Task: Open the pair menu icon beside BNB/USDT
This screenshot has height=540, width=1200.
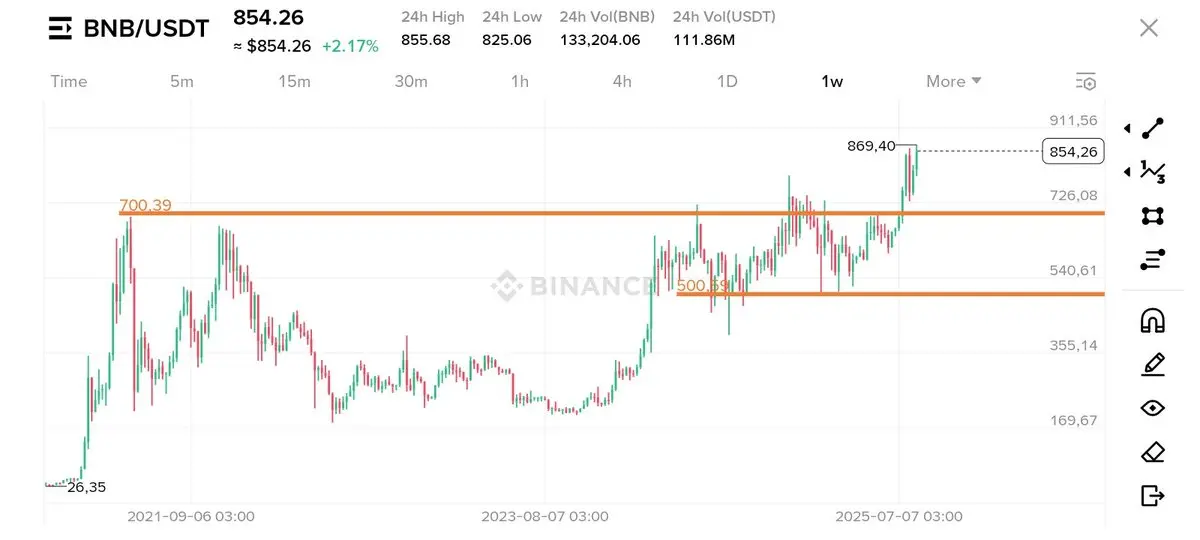Action: point(61,28)
